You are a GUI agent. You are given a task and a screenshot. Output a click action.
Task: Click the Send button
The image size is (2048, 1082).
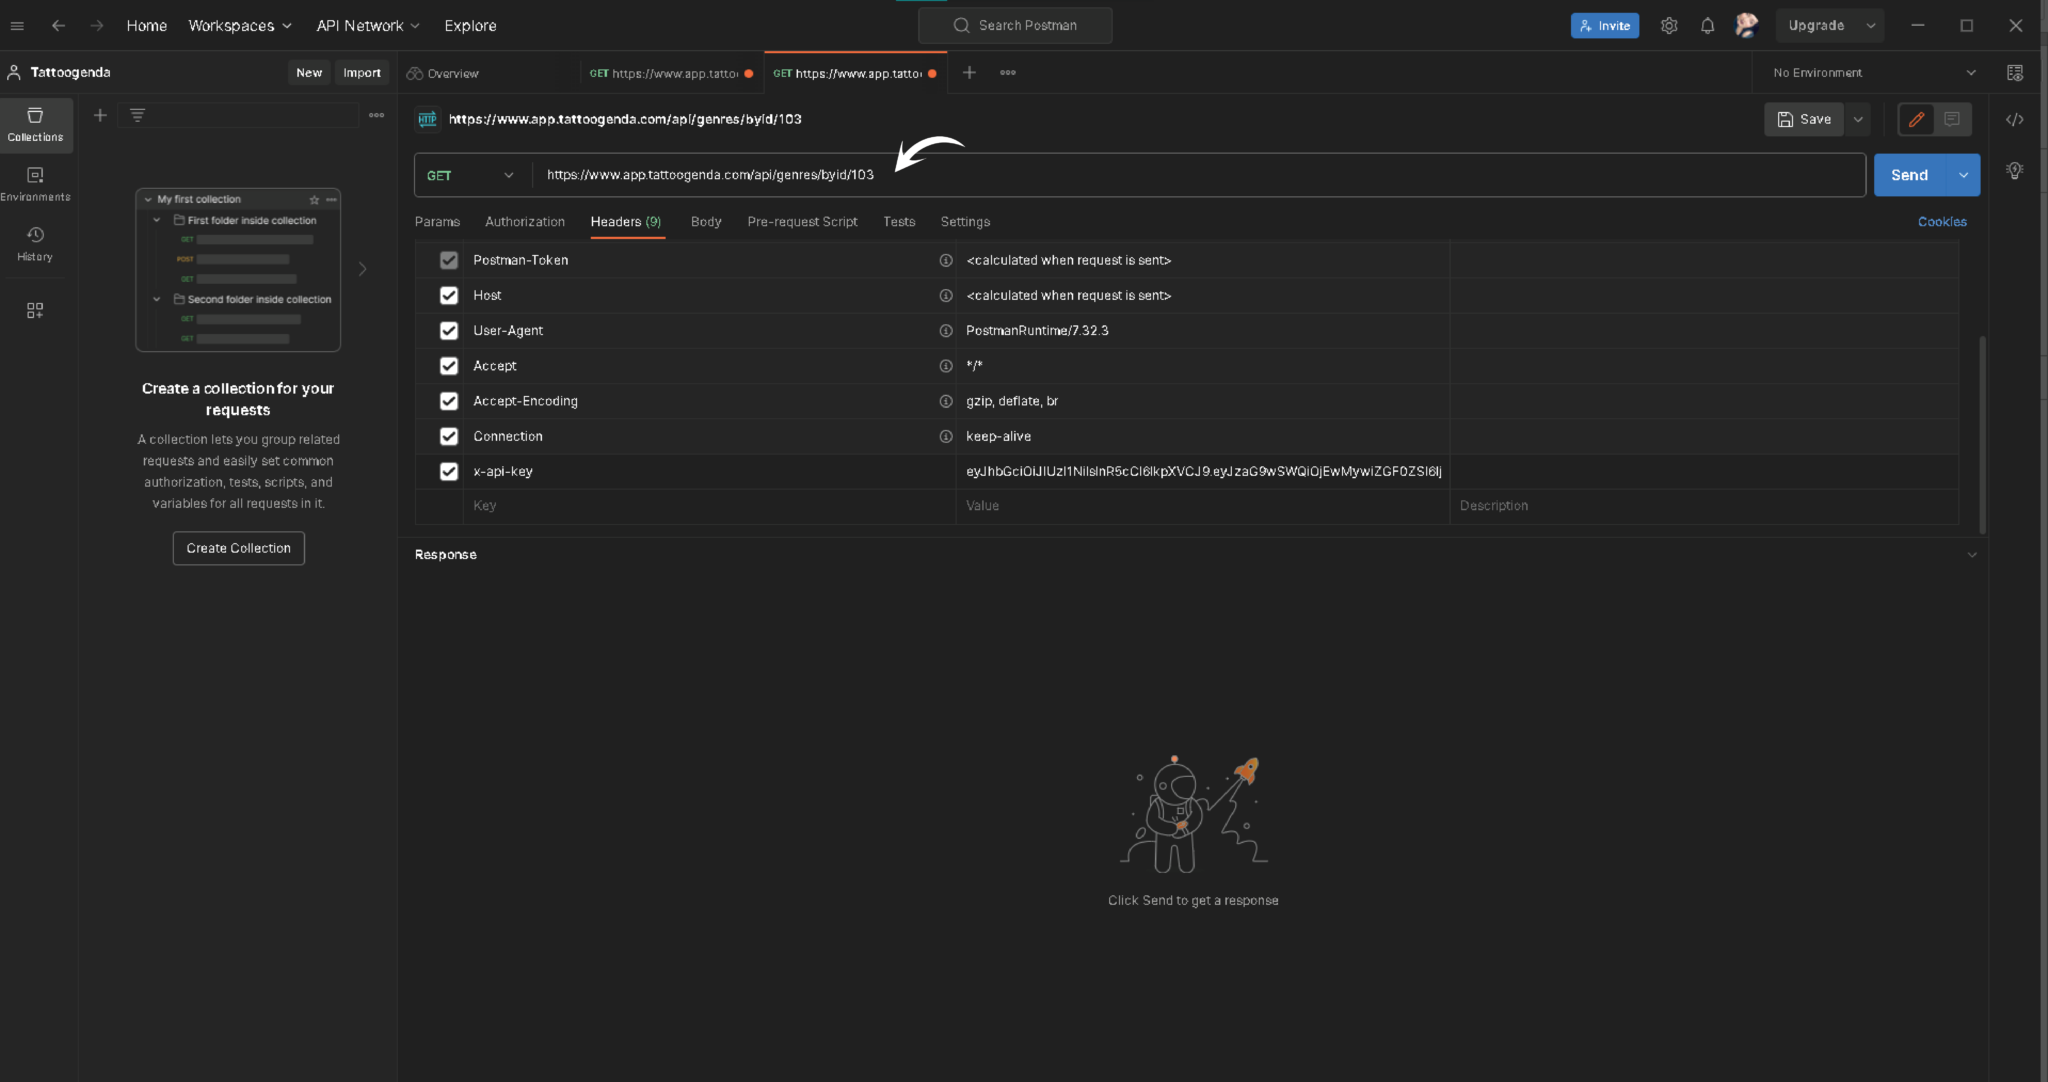click(1909, 175)
